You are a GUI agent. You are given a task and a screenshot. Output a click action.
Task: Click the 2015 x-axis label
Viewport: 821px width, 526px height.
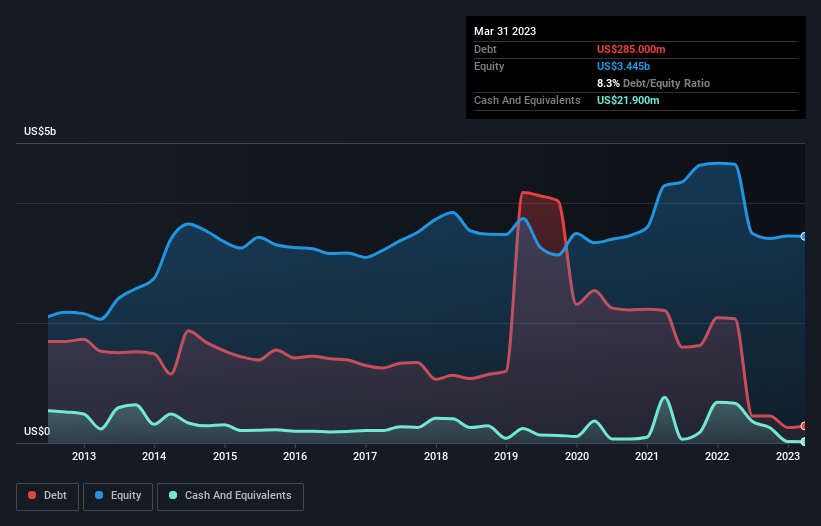[225, 456]
